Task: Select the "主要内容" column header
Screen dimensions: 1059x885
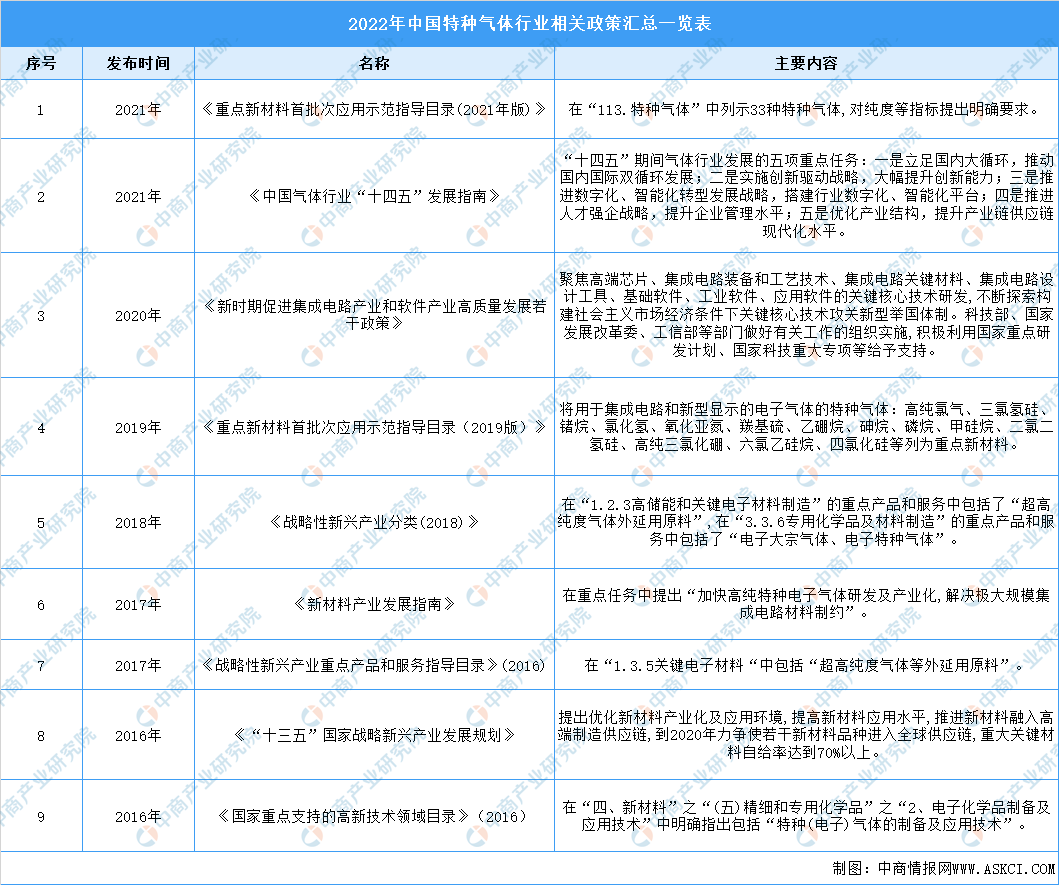Action: [806, 63]
